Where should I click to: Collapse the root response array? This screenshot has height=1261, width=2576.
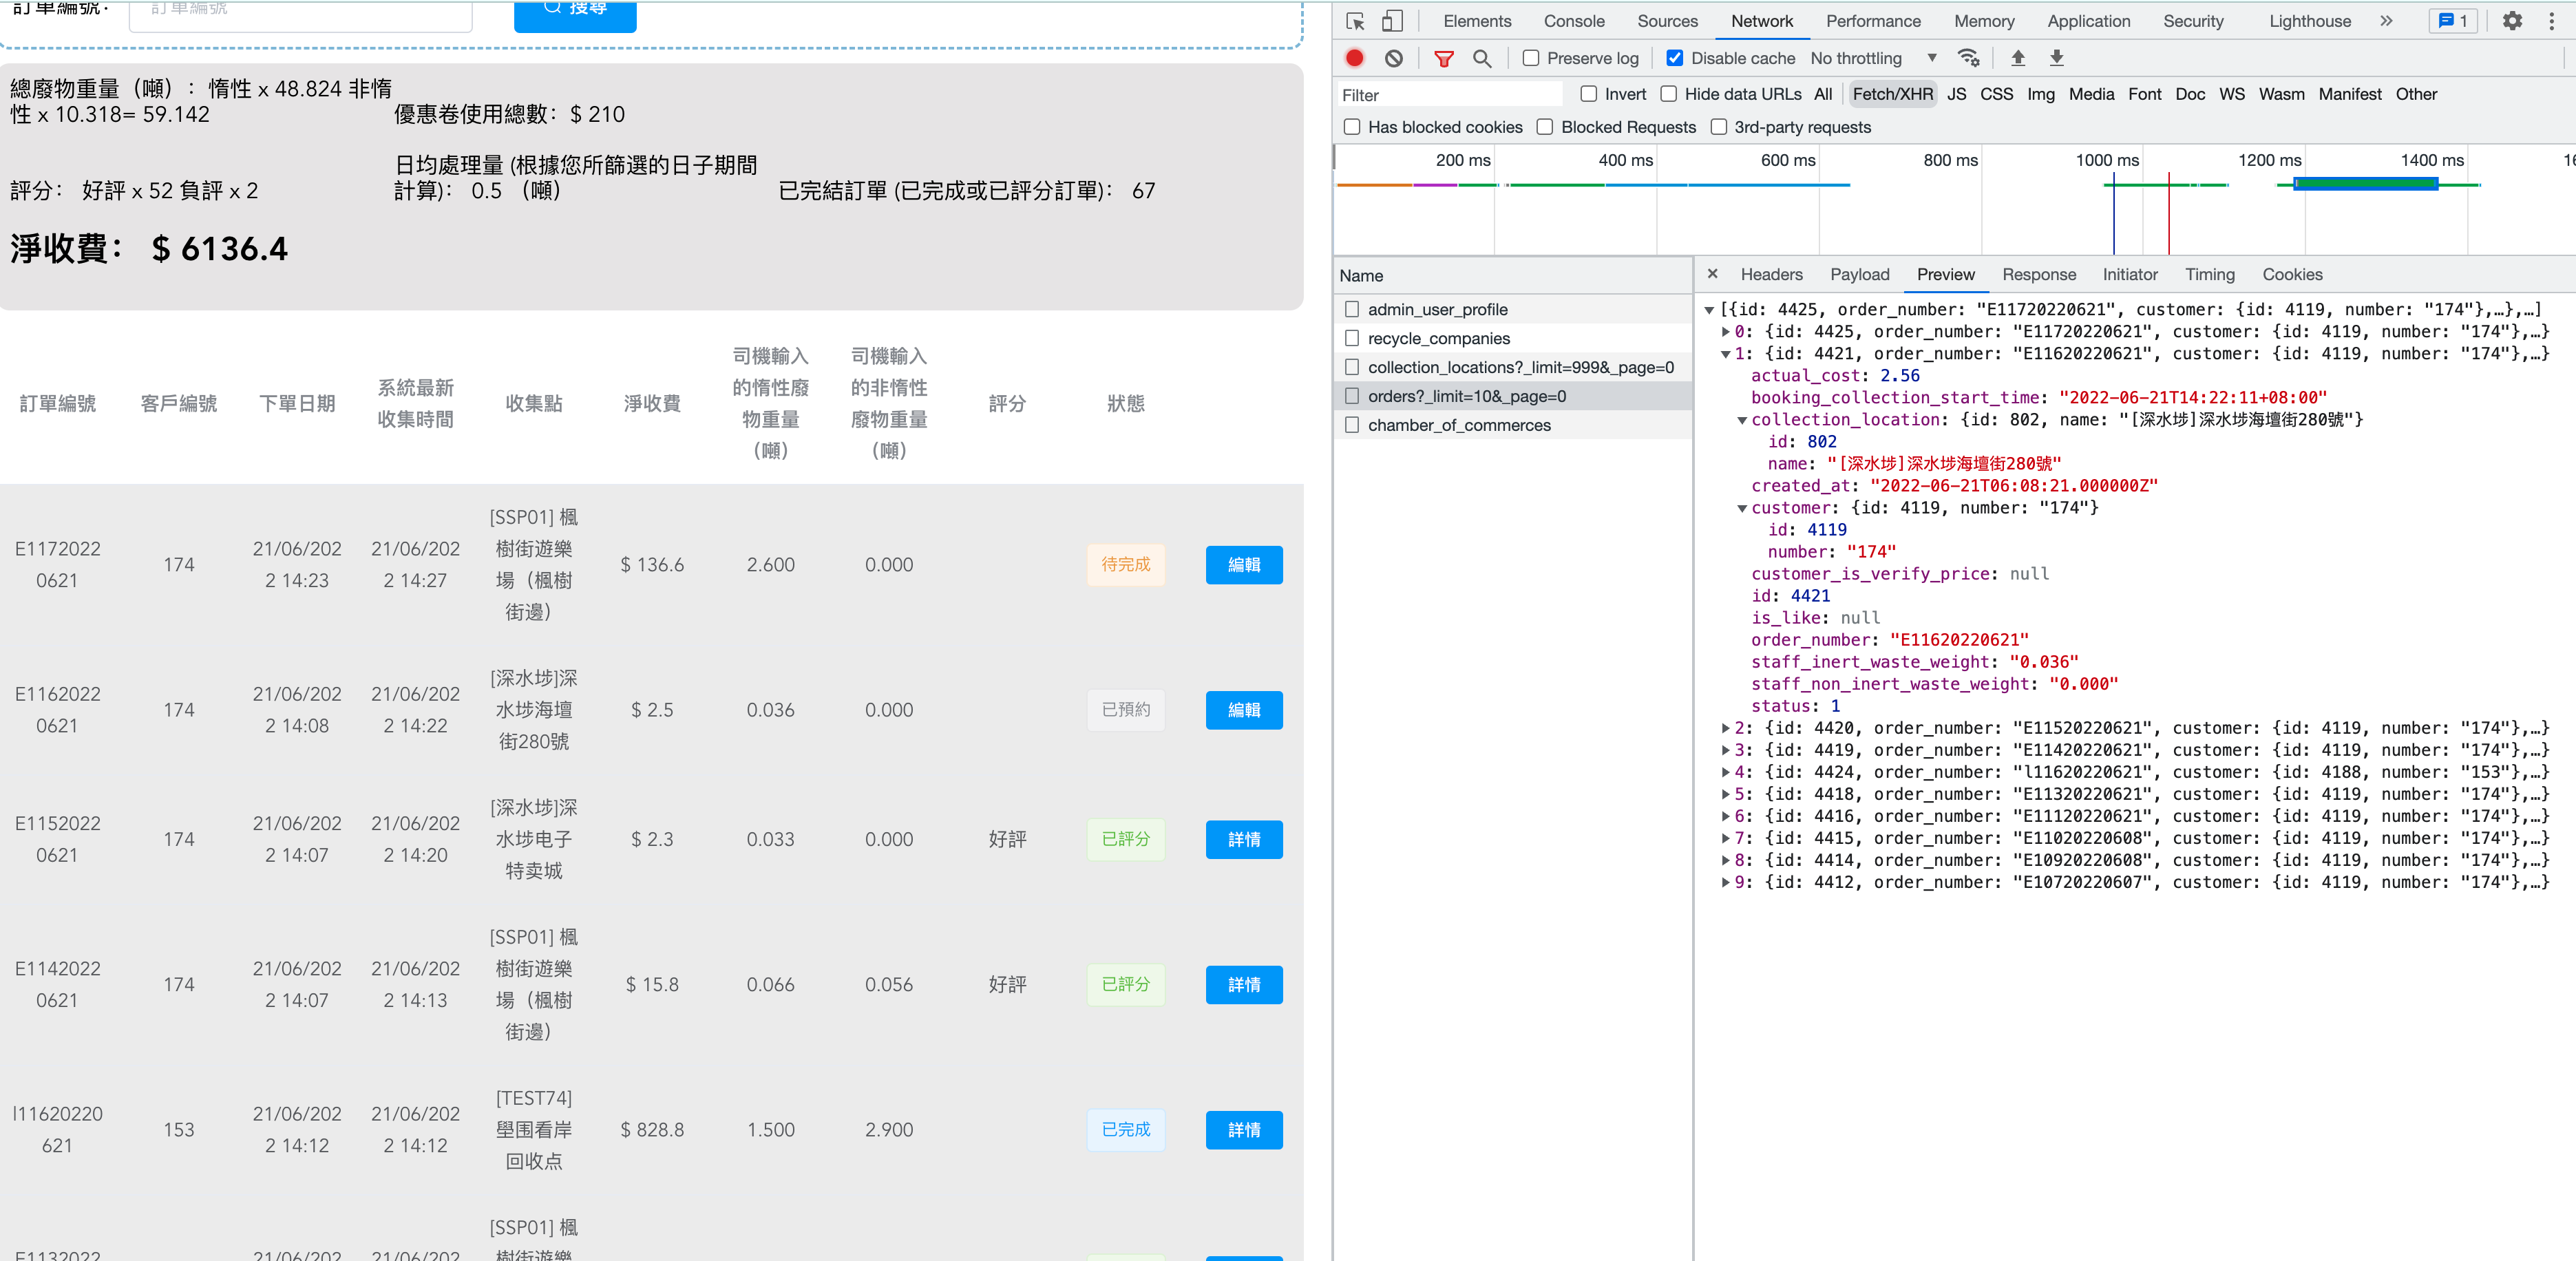[1709, 310]
